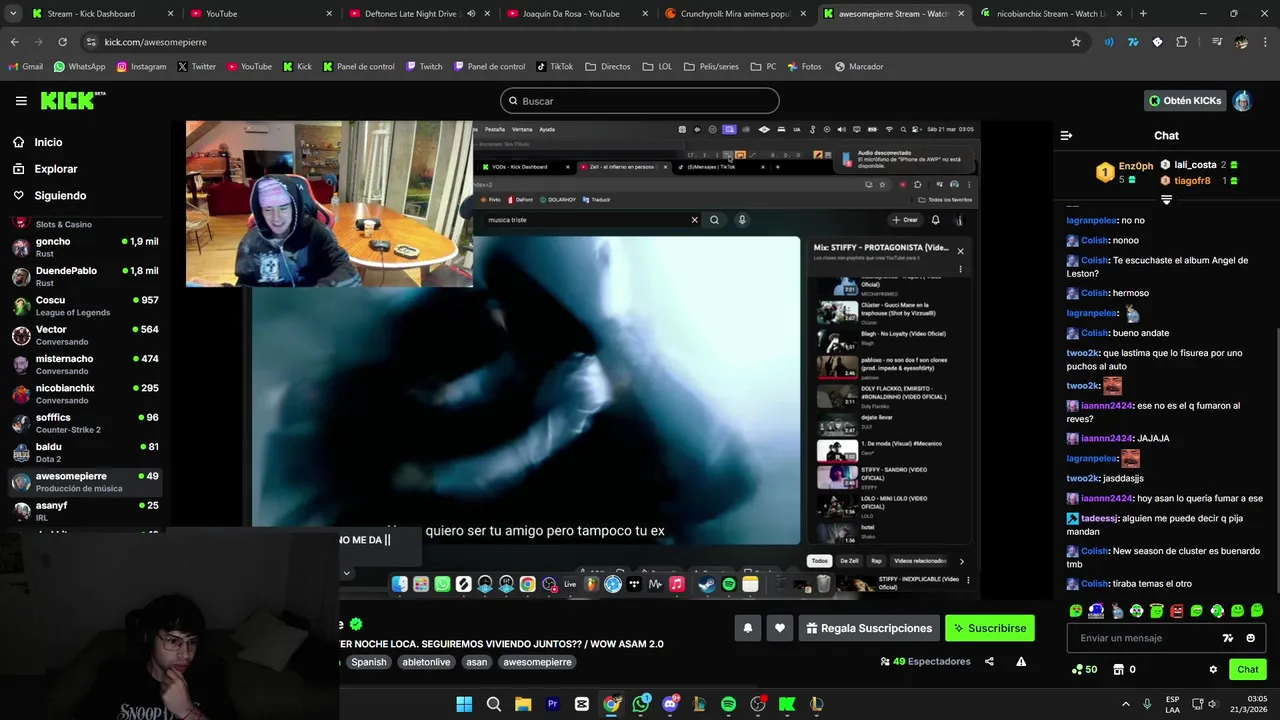Viewport: 1280px width, 720px height.
Task: Click Regala Suscripciones button
Action: pos(869,628)
